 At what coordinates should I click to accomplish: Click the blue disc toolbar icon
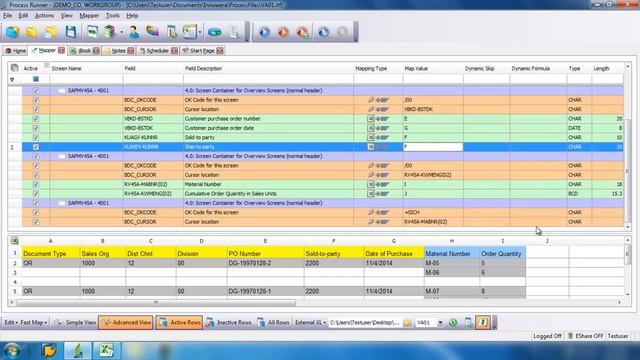(215, 32)
